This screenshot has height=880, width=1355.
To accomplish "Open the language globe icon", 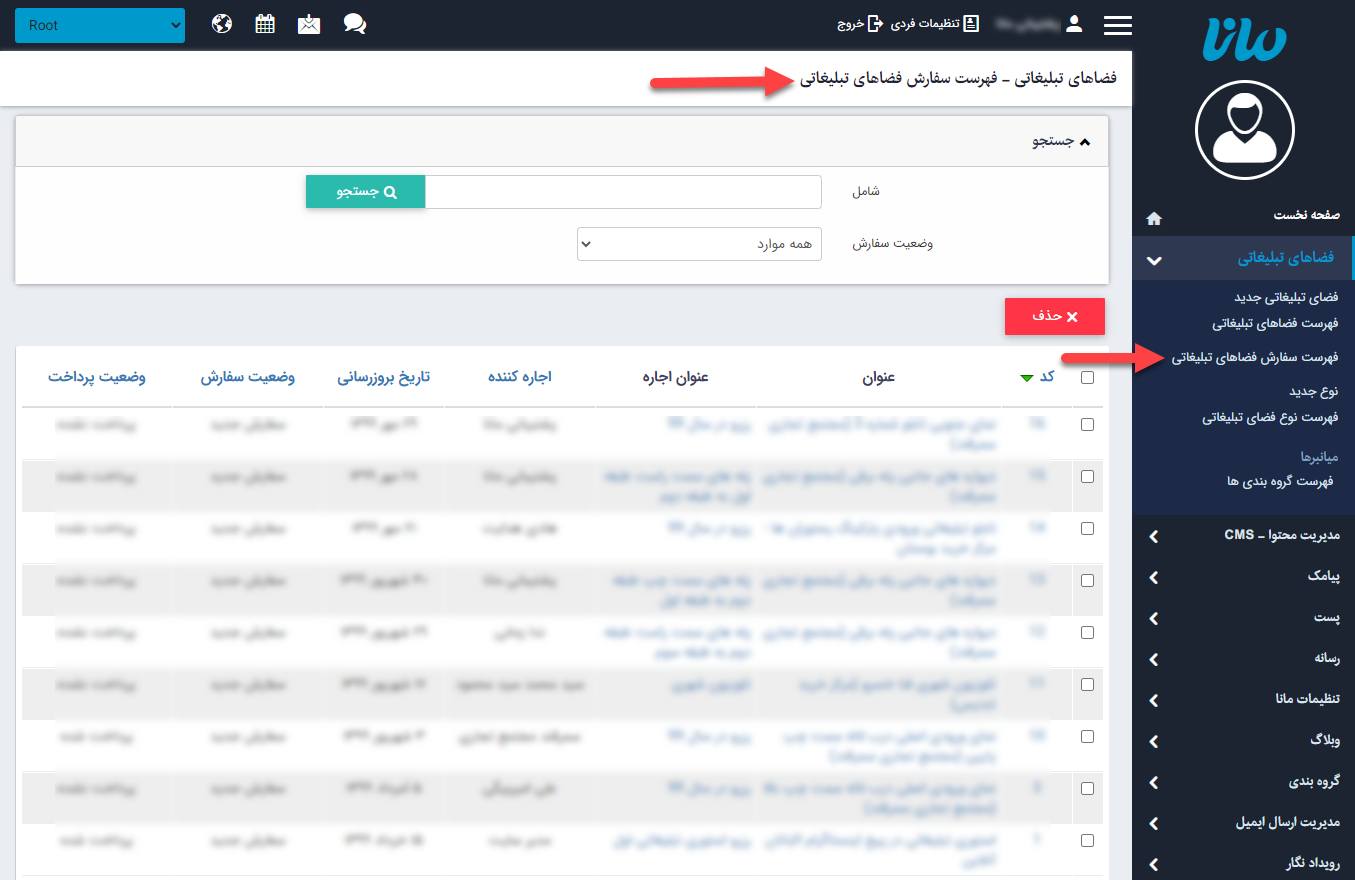I will point(221,24).
